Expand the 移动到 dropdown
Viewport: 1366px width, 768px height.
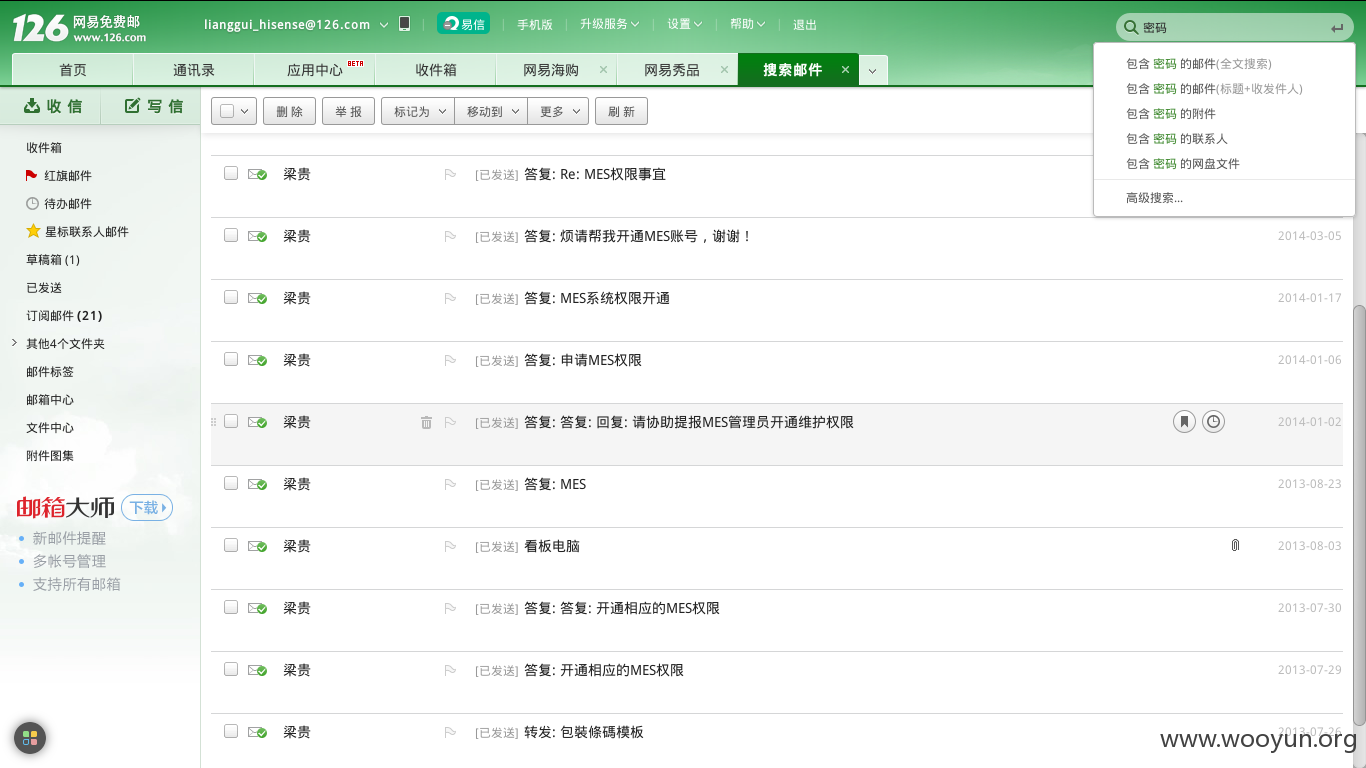(491, 111)
